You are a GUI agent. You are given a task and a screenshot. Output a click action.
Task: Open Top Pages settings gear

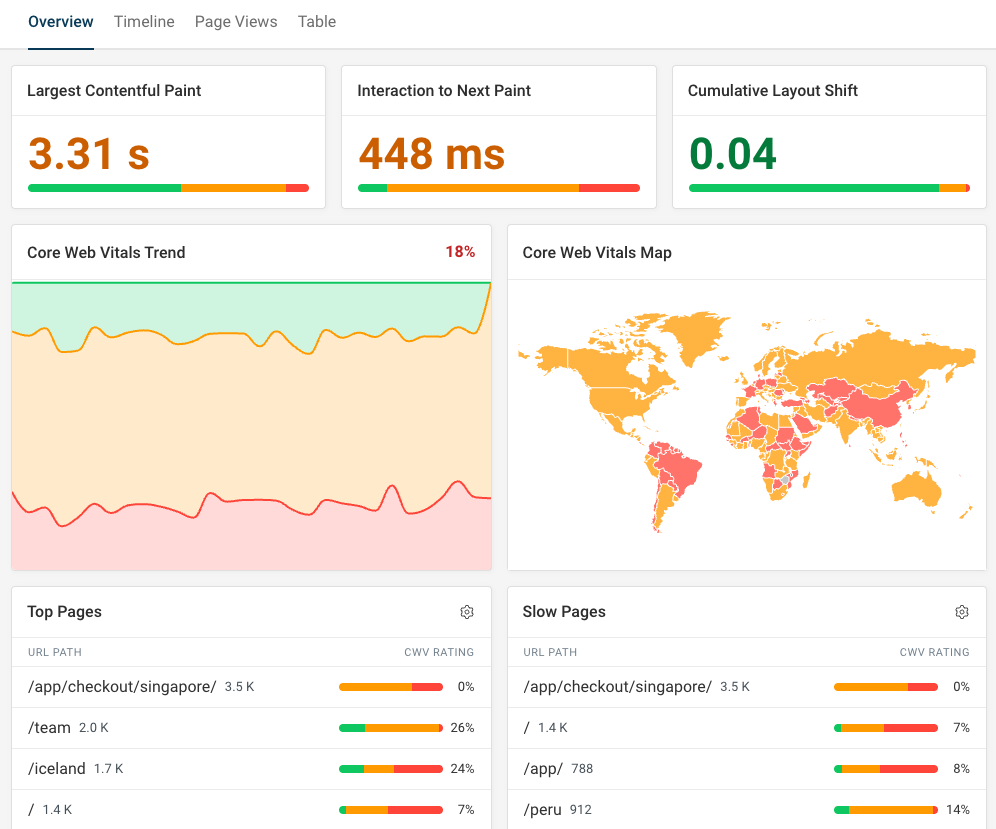(466, 611)
